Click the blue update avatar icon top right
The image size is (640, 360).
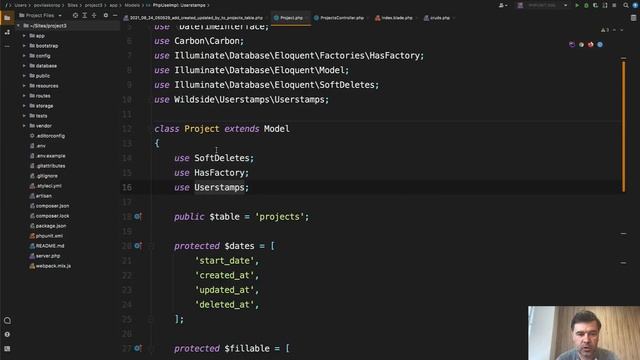[x=636, y=5]
